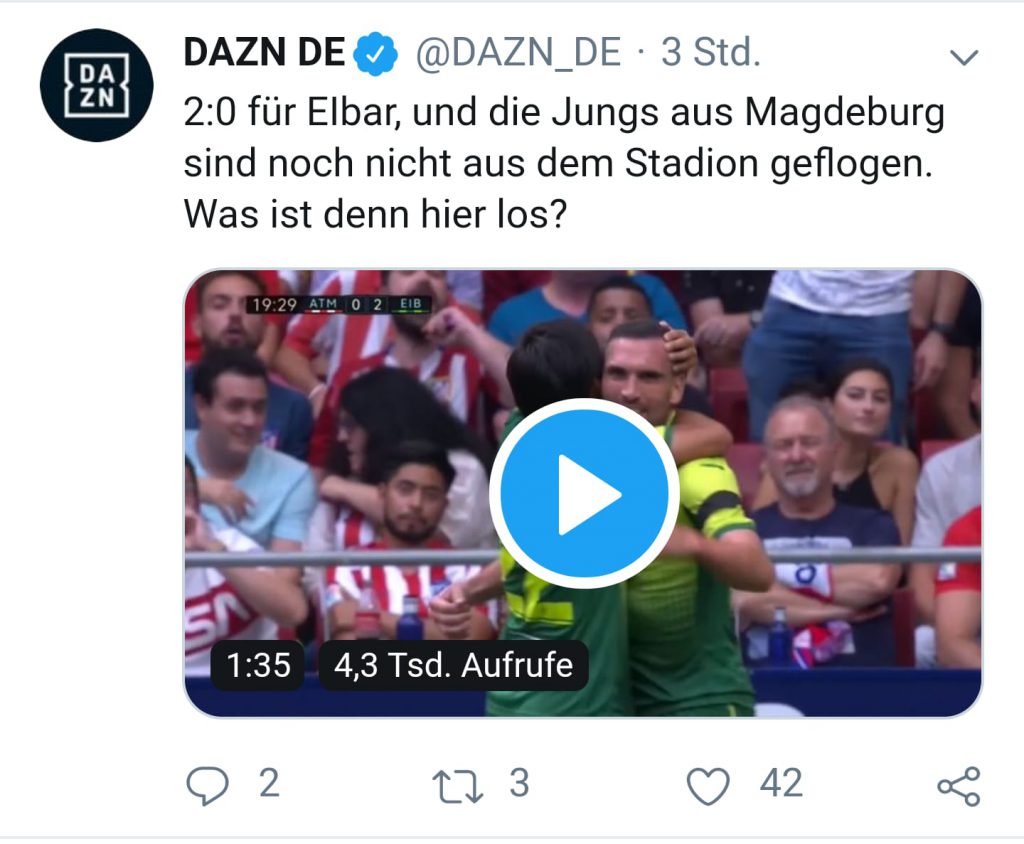Expand the tweet options chevron
Screen dimensions: 1024x844
point(964,57)
